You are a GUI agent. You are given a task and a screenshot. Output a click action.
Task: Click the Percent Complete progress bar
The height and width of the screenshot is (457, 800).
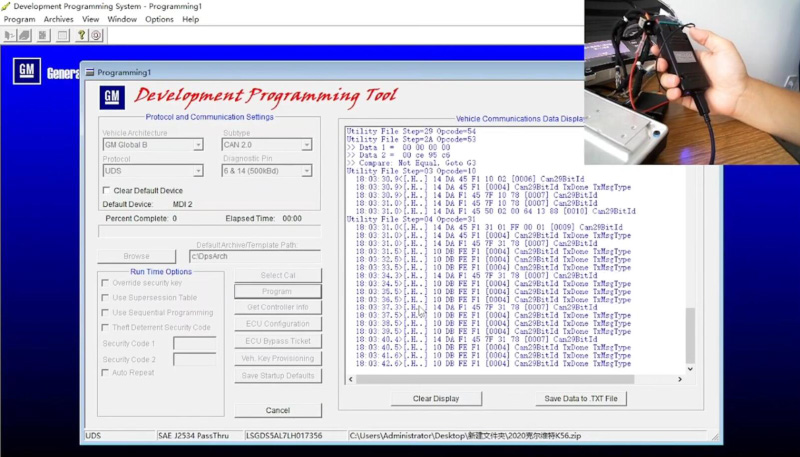tap(209, 232)
